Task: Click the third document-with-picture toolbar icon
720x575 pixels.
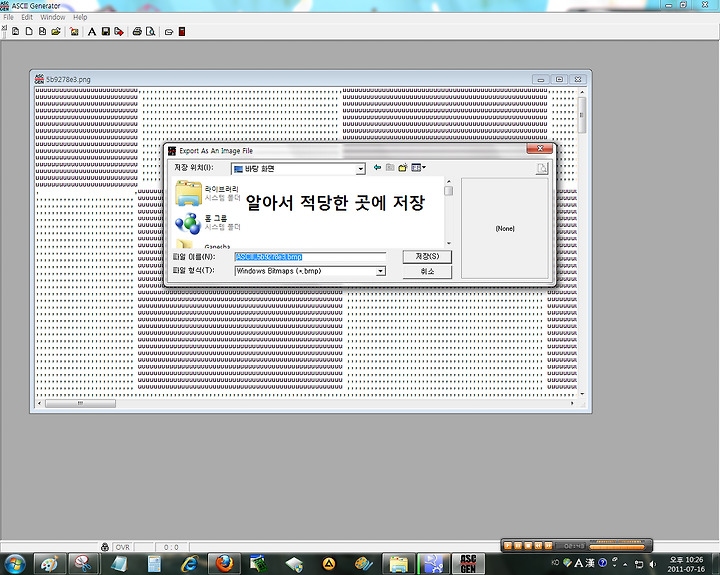Action: click(x=42, y=31)
